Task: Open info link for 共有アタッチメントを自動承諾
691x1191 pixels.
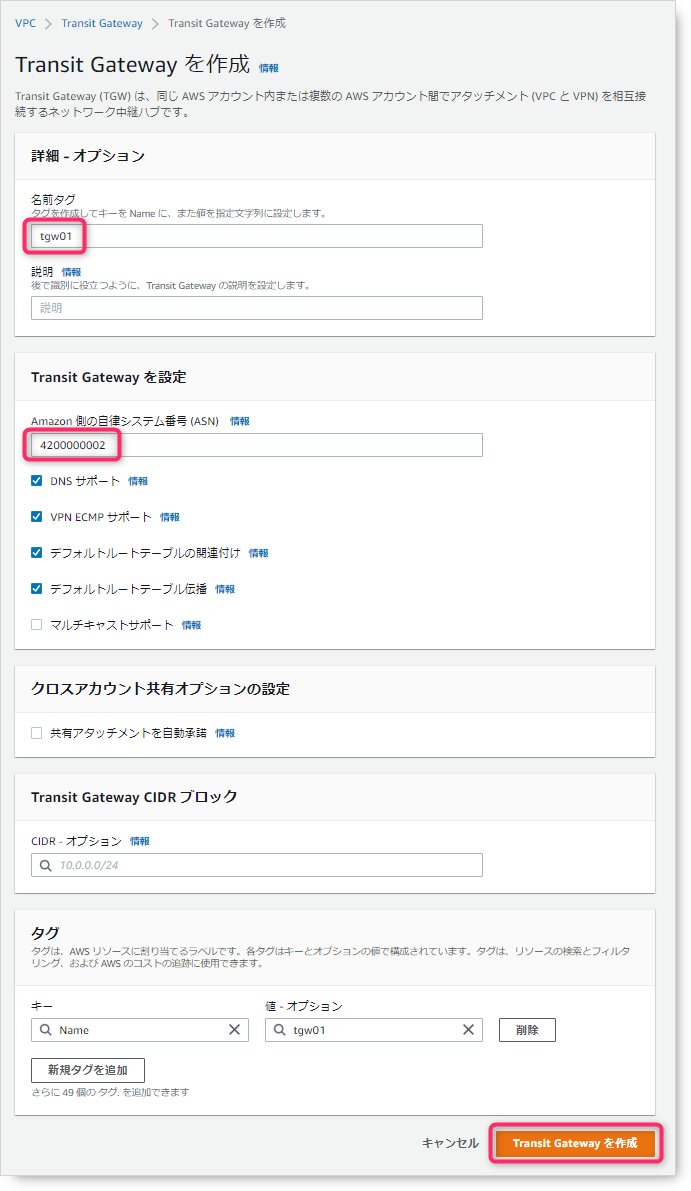Action: point(226,734)
